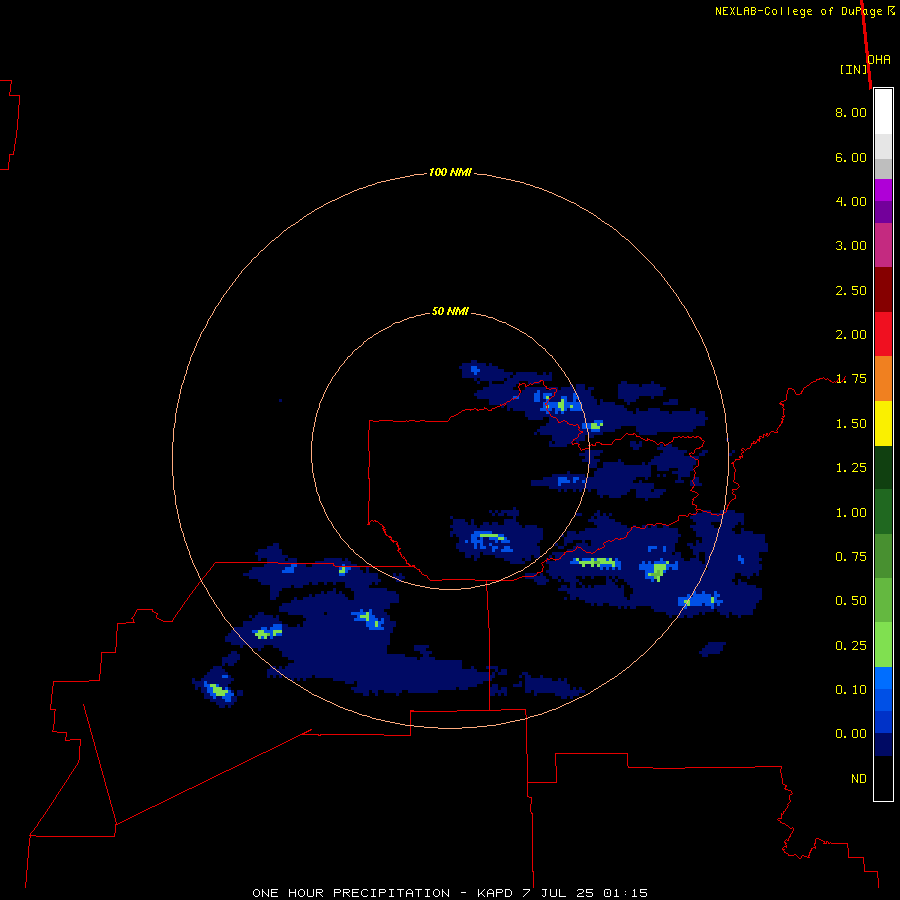Click the '7 JUL 25' date text
This screenshot has height=900, width=900.
558,893
